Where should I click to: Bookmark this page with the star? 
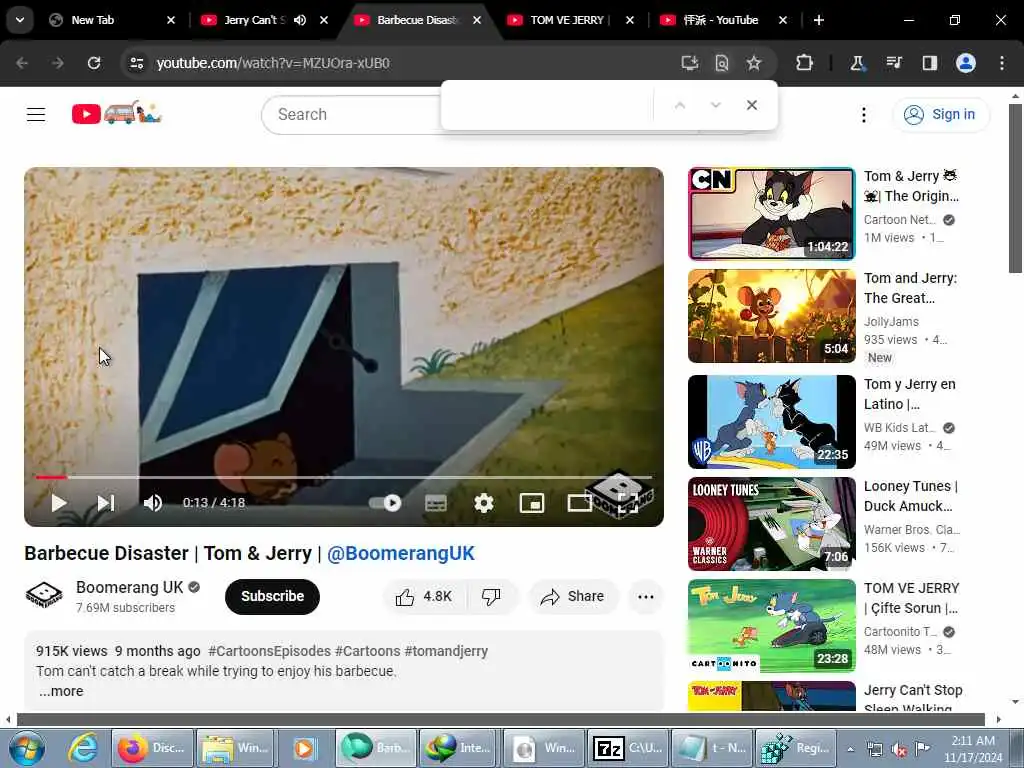(754, 63)
